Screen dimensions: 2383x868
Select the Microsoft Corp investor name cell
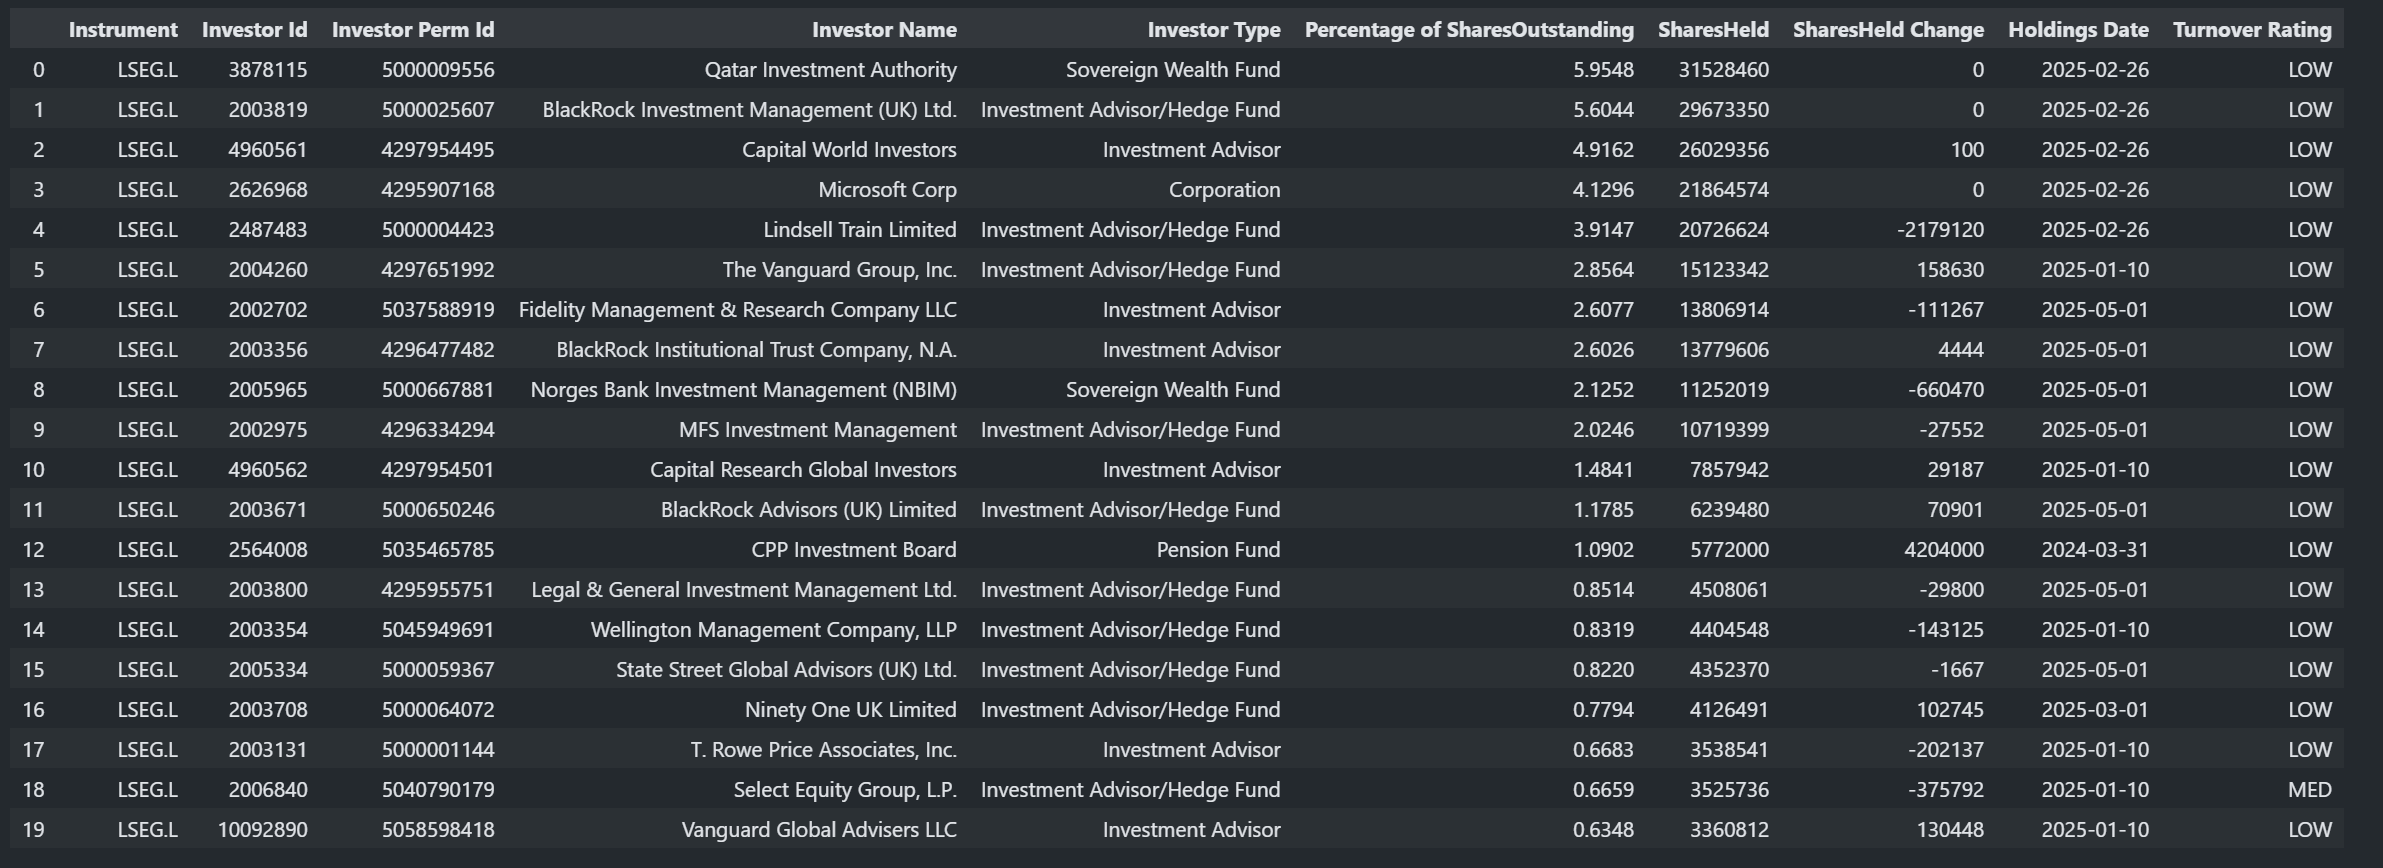(x=887, y=190)
